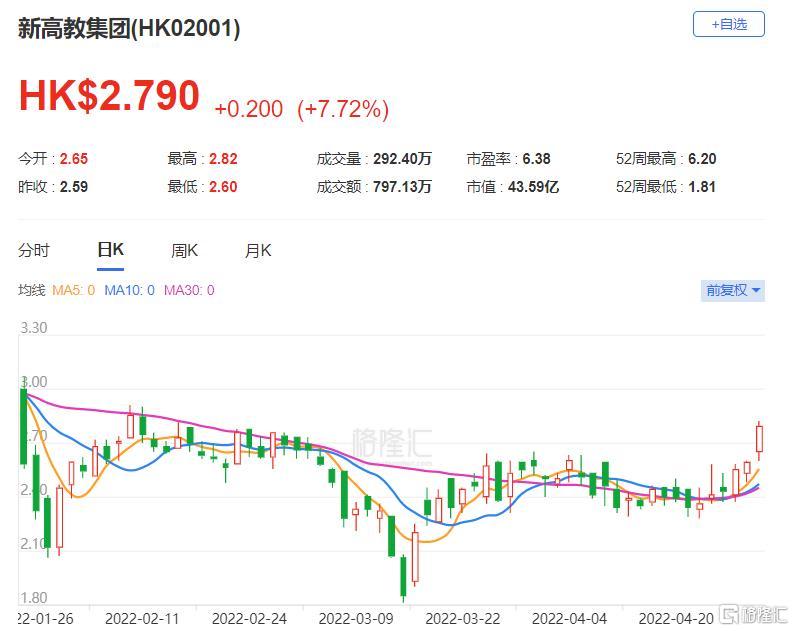Select the 日K daily chart tab
Image resolution: width=794 pixels, height=631 pixels.
click(110, 250)
